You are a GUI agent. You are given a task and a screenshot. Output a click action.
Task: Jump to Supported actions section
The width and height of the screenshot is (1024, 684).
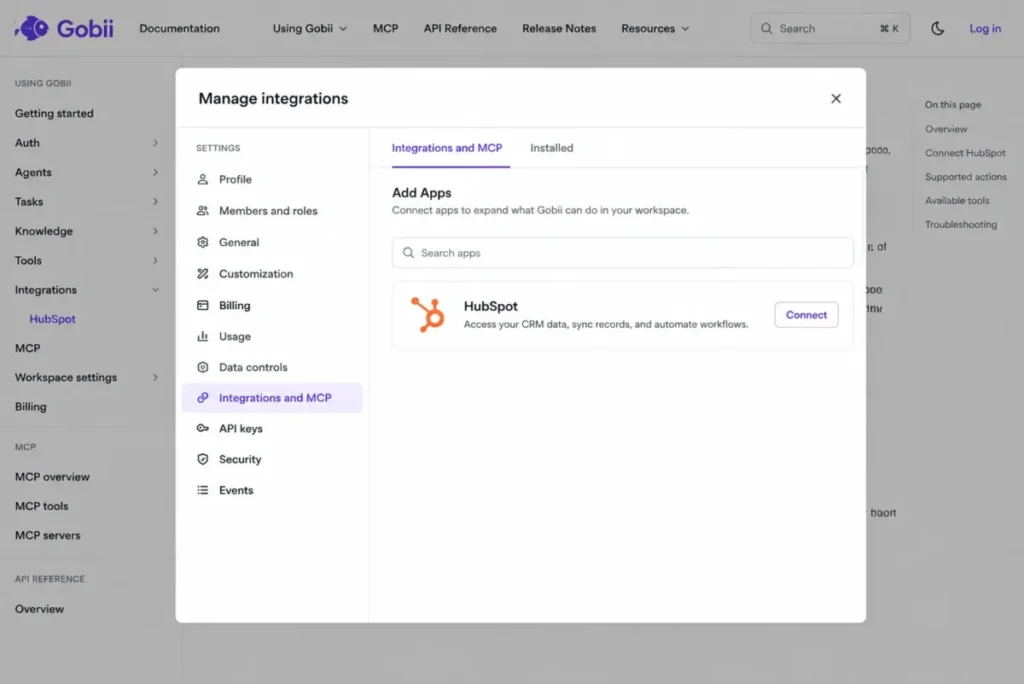click(x=965, y=176)
